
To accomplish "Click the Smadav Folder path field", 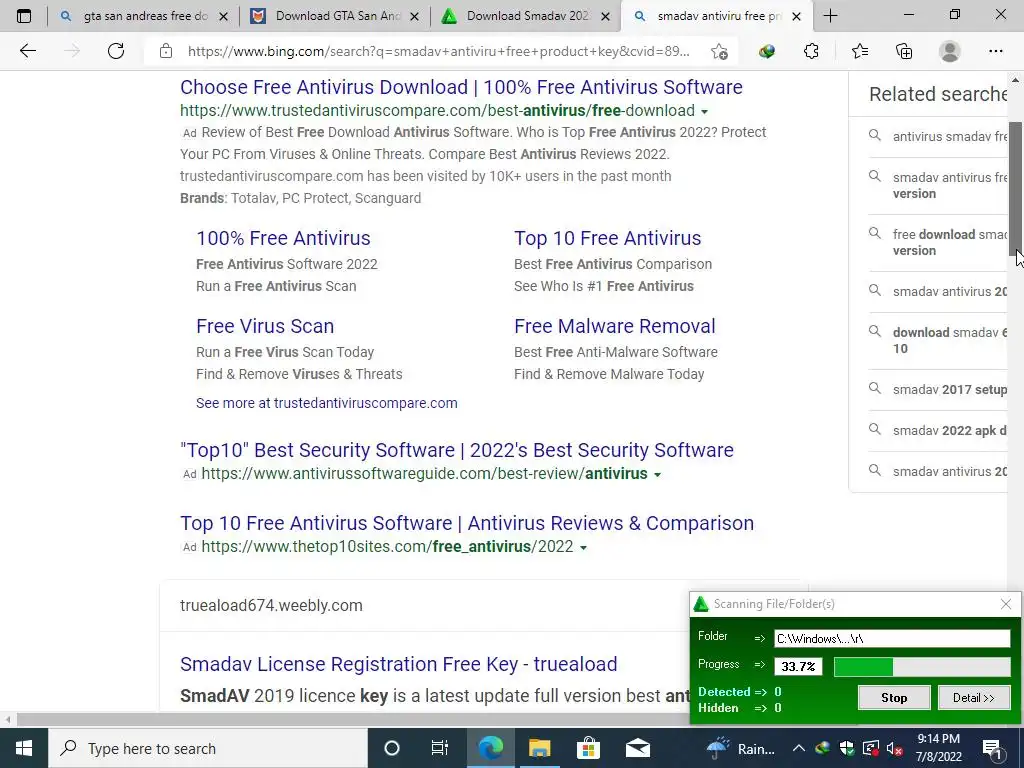I will (892, 638).
